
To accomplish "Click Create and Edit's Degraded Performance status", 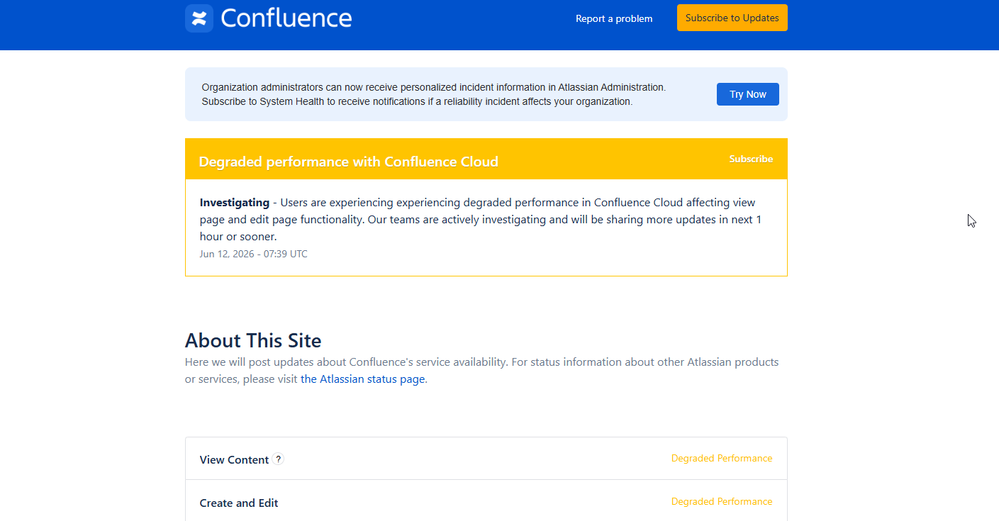I will tap(721, 501).
